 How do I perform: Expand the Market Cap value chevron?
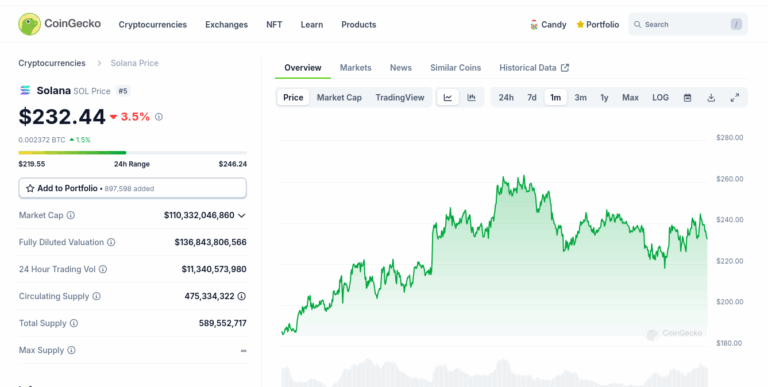241,216
